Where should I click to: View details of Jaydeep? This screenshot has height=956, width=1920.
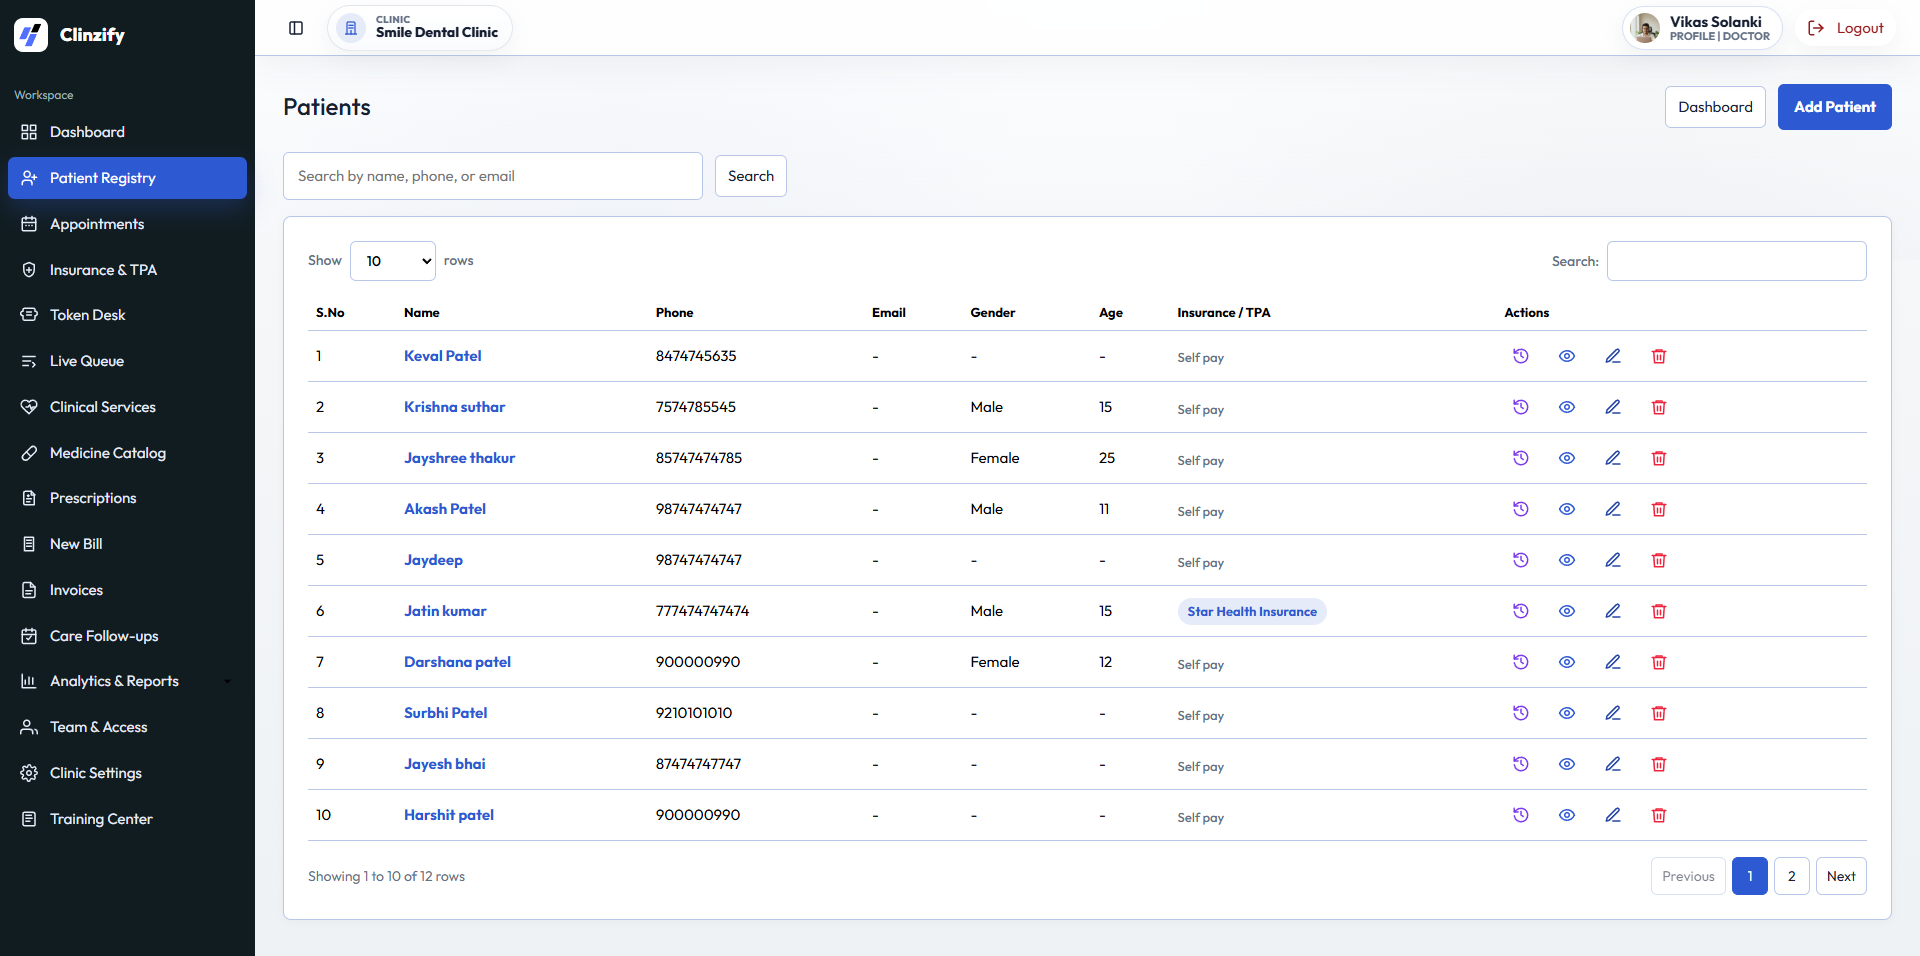[x=1566, y=560]
